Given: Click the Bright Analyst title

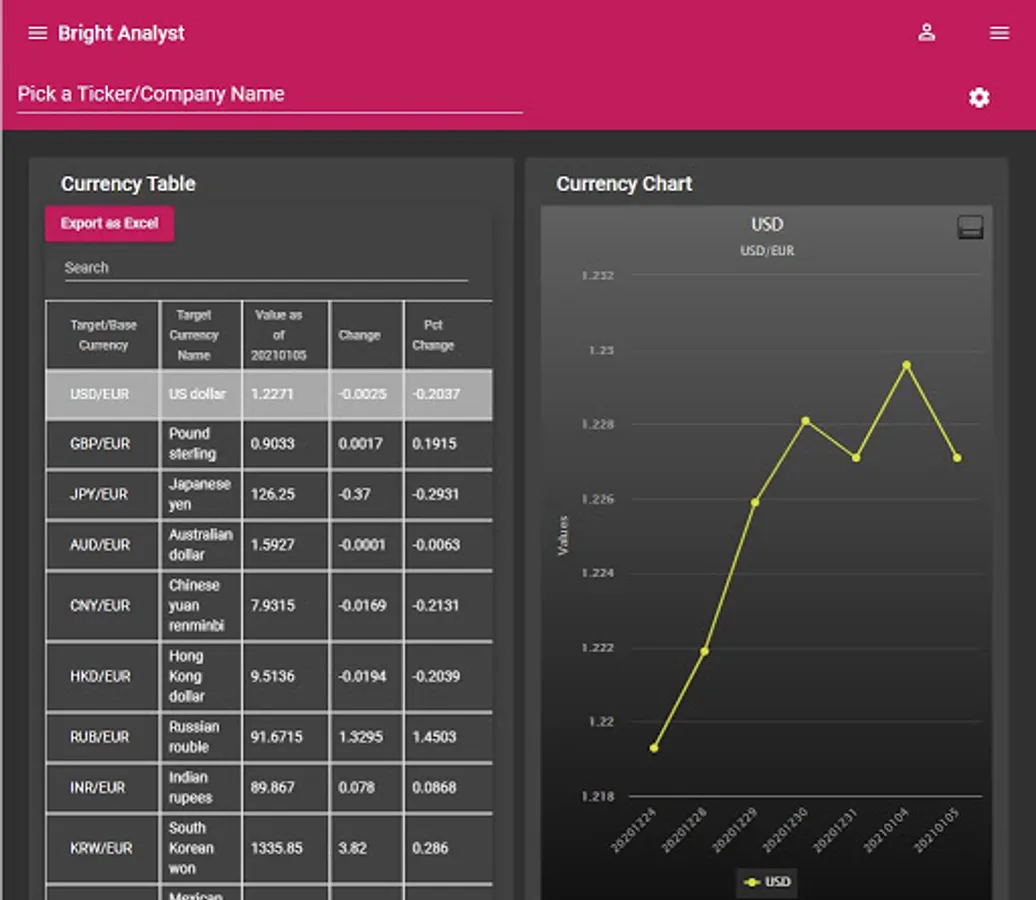Looking at the screenshot, I should 122,33.
